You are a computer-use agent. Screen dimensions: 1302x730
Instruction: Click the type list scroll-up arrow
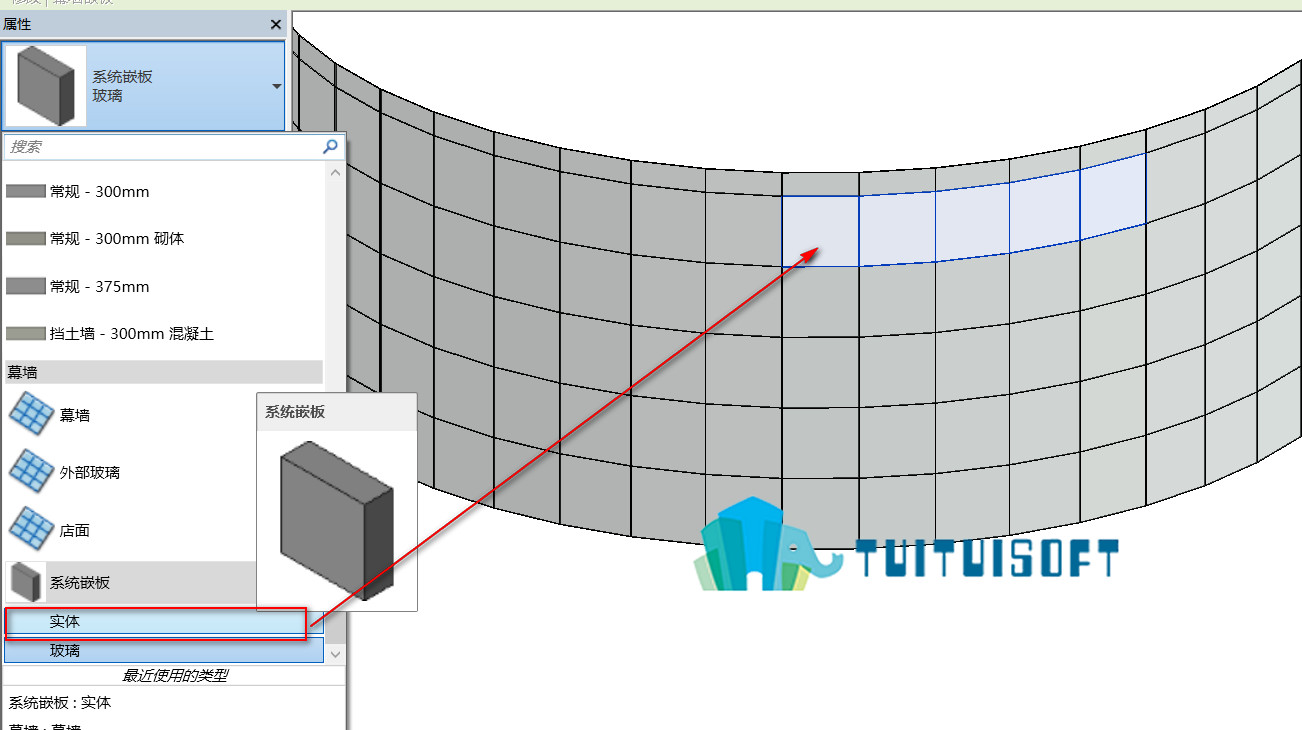335,172
